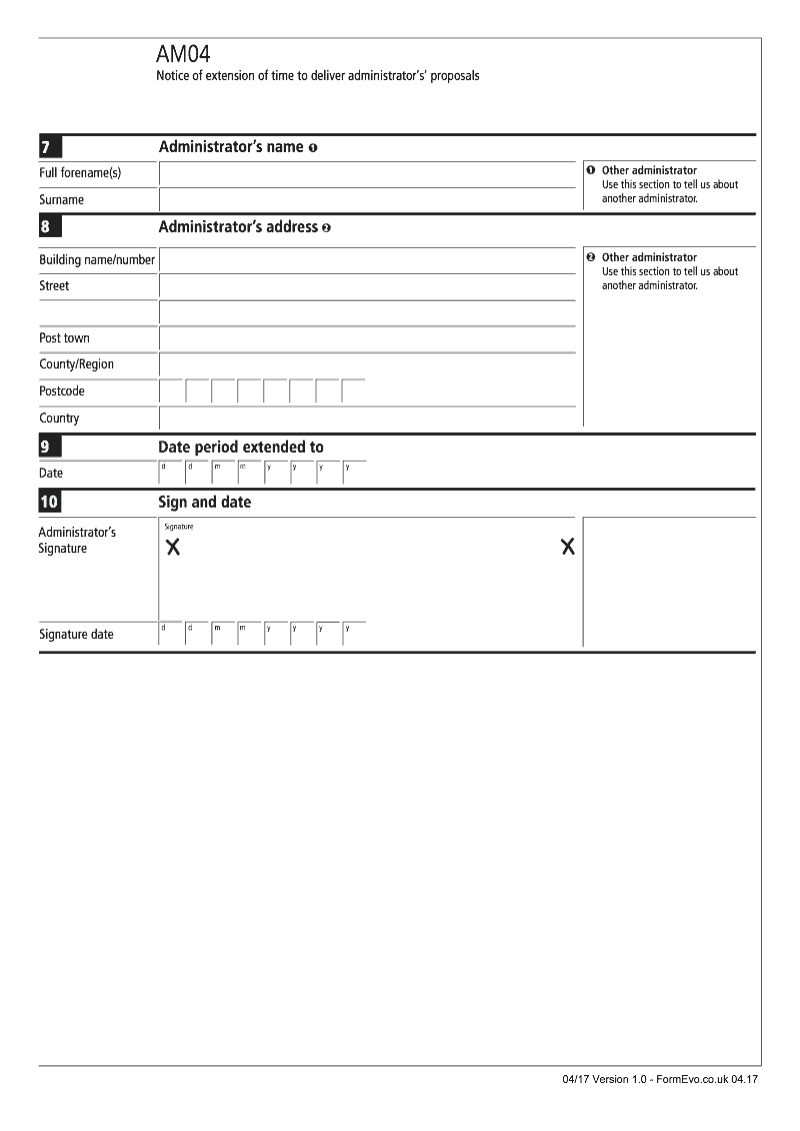Image resolution: width=800 pixels, height=1131 pixels.
Task: Focus the Full forename(s) field
Action: click(x=367, y=175)
